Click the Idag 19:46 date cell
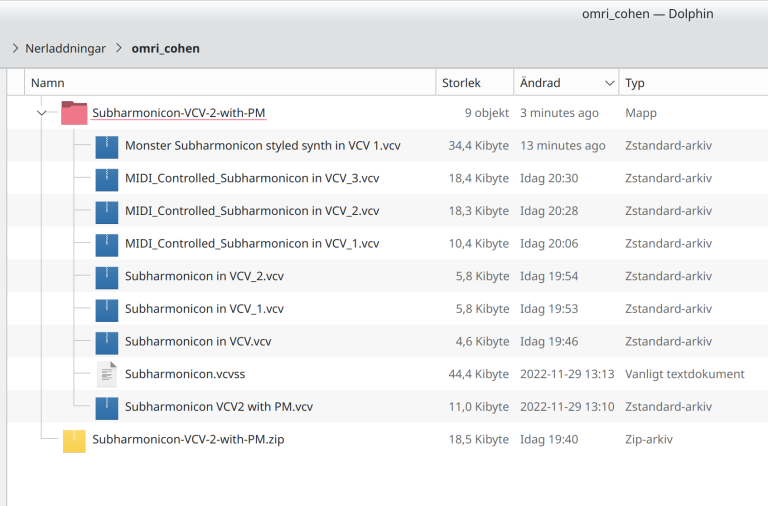Viewport: 768px width, 506px height. point(549,341)
